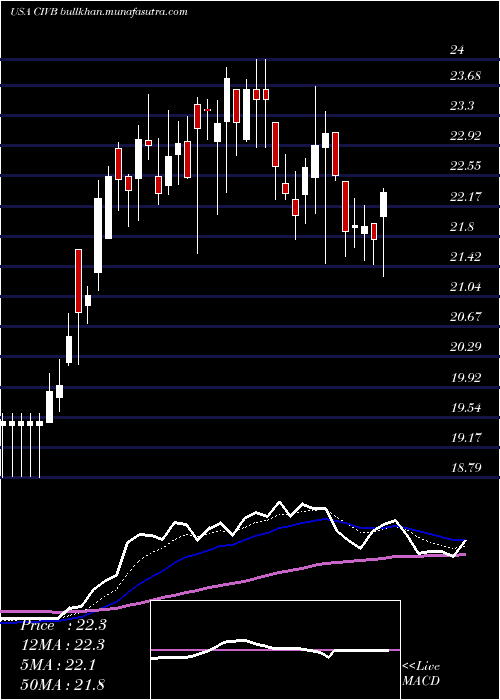This screenshot has width=500, height=700.
Task: Click the 23.68 price axis label
Action: [465, 75]
